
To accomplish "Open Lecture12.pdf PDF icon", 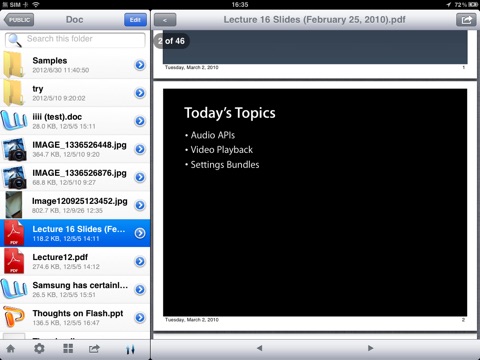I will (14, 261).
